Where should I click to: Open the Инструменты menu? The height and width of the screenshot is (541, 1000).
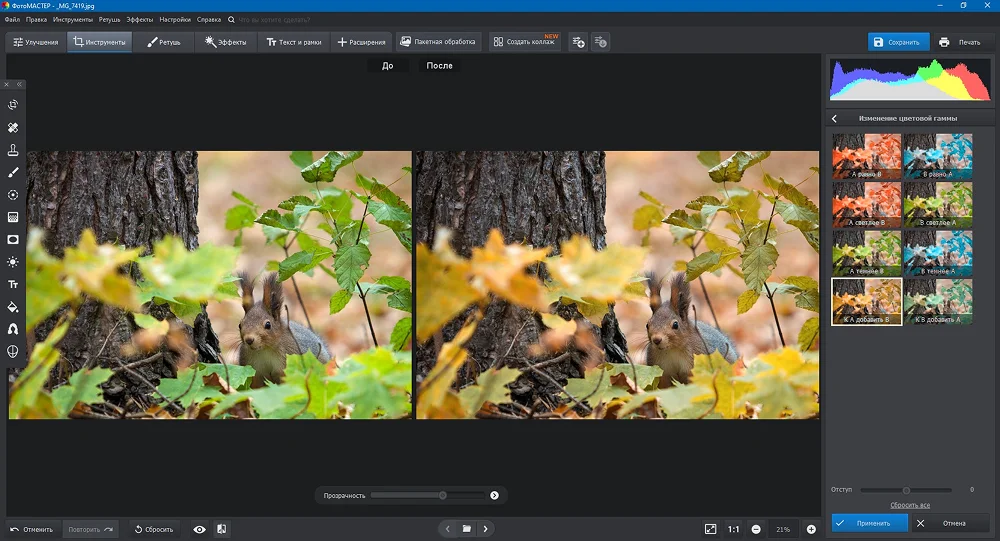(x=73, y=20)
